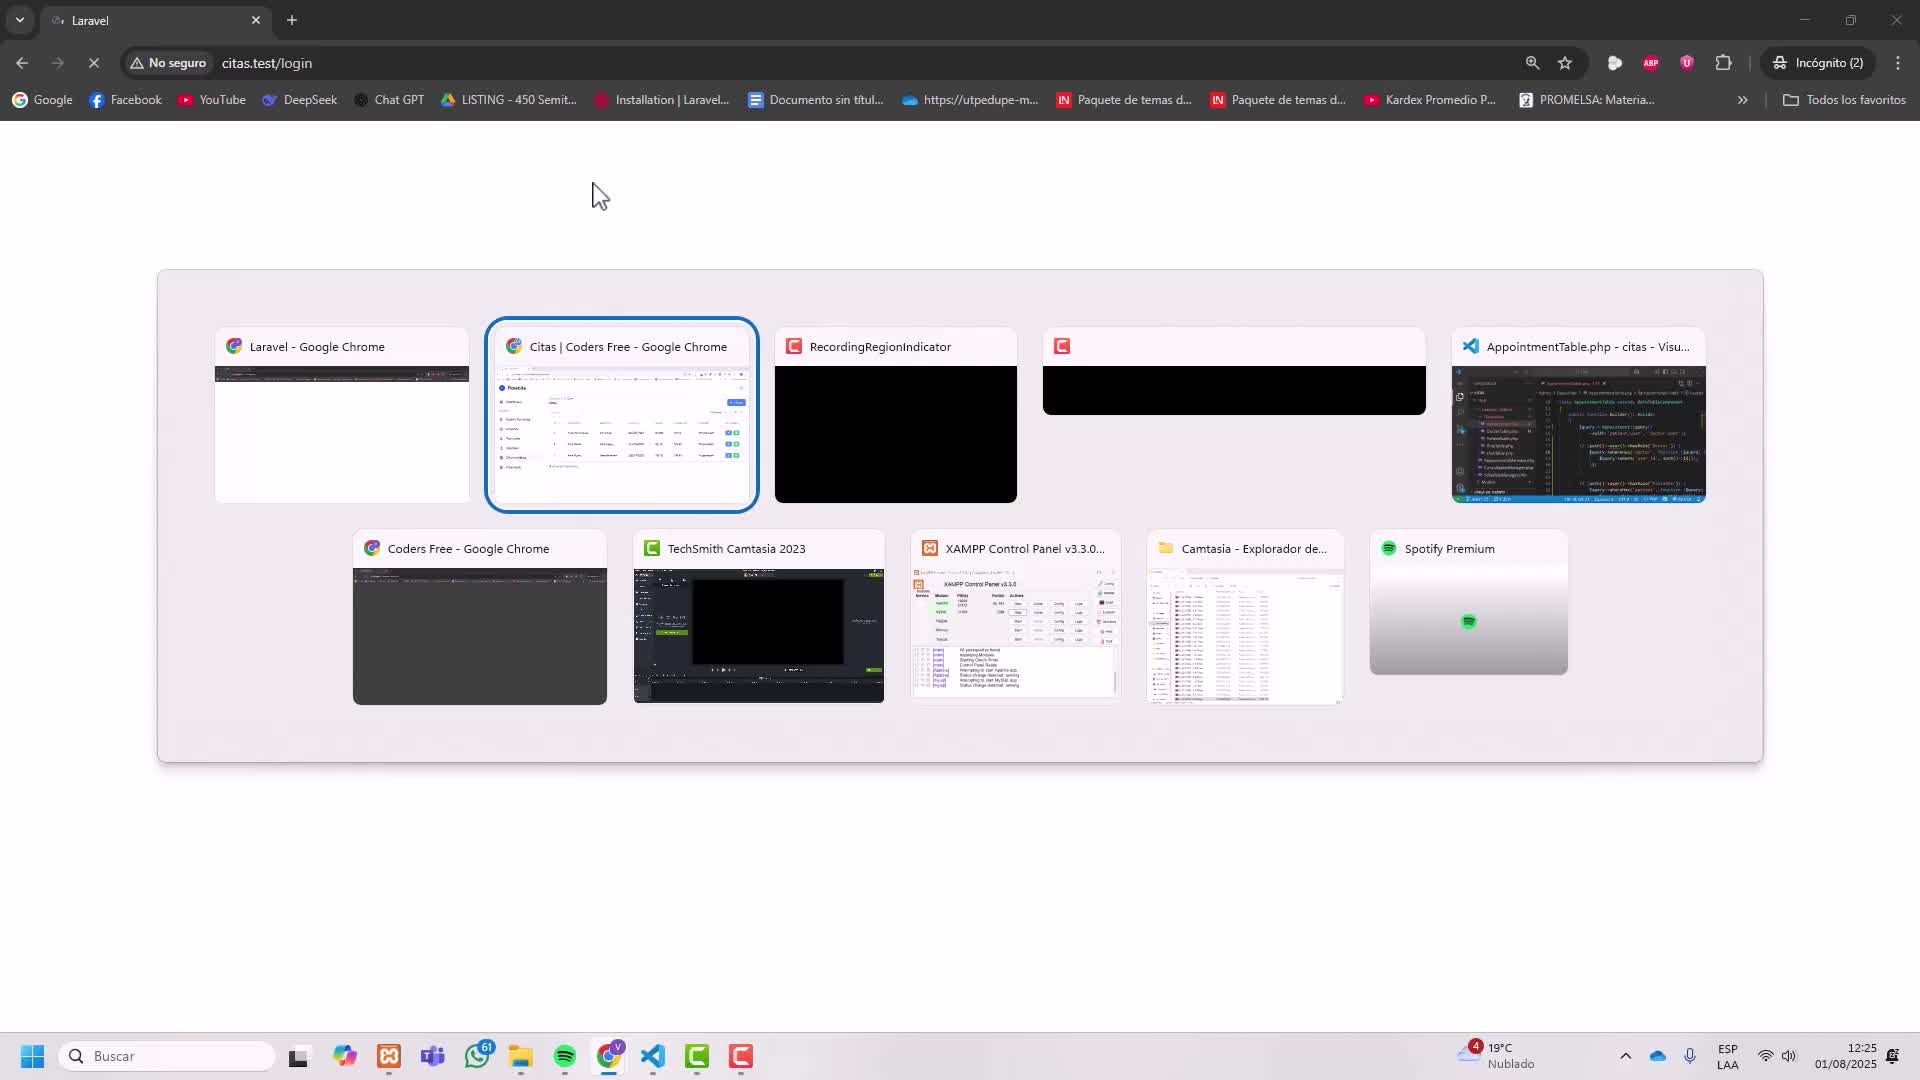Go back to previous page in Chrome
The image size is (1920, 1080).
pyautogui.click(x=22, y=63)
